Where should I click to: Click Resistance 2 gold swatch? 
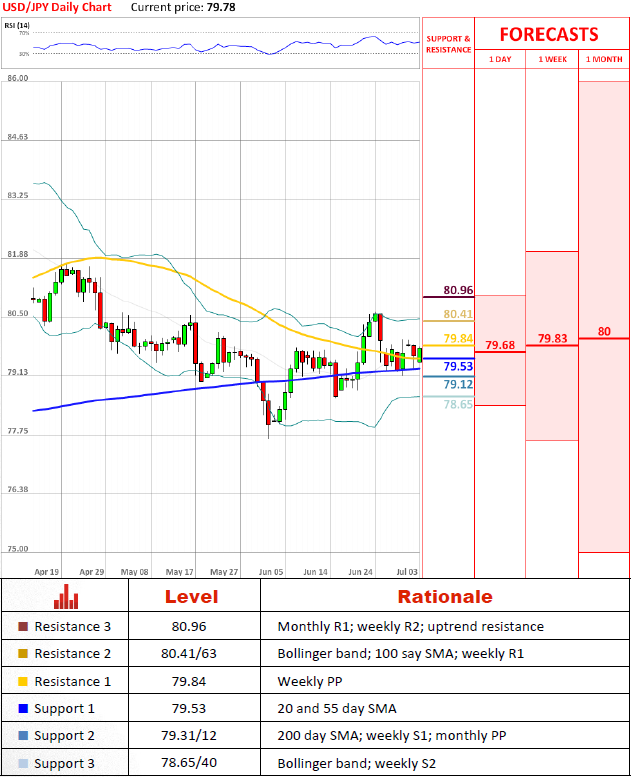pyautogui.click(x=23, y=654)
